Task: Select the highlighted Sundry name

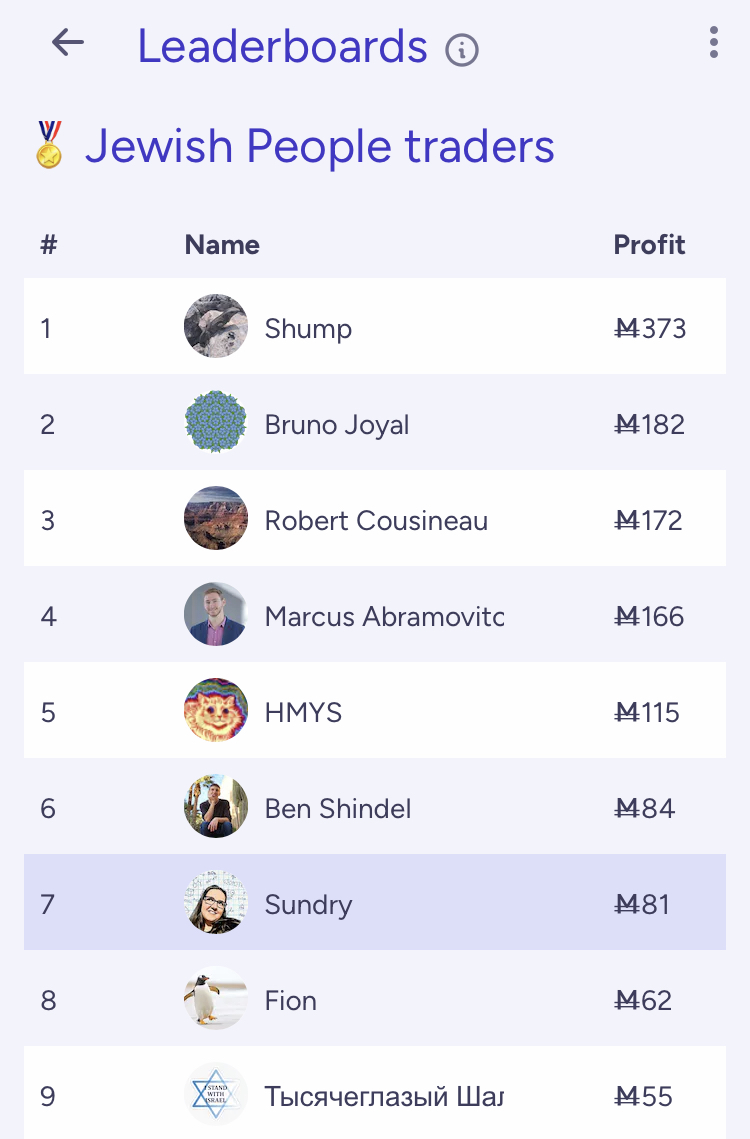Action: click(308, 905)
